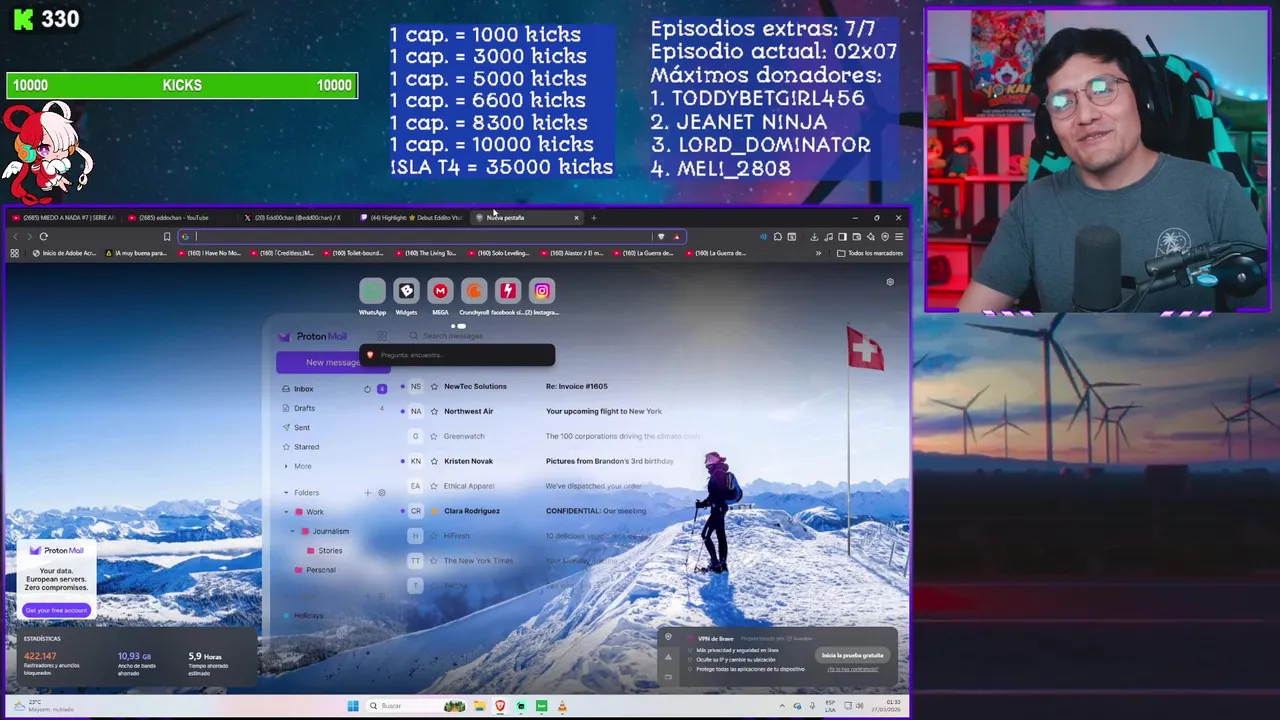Show hidden system tray icons chevron
Image resolution: width=1280 pixels, height=720 pixels.
pyautogui.click(x=782, y=706)
